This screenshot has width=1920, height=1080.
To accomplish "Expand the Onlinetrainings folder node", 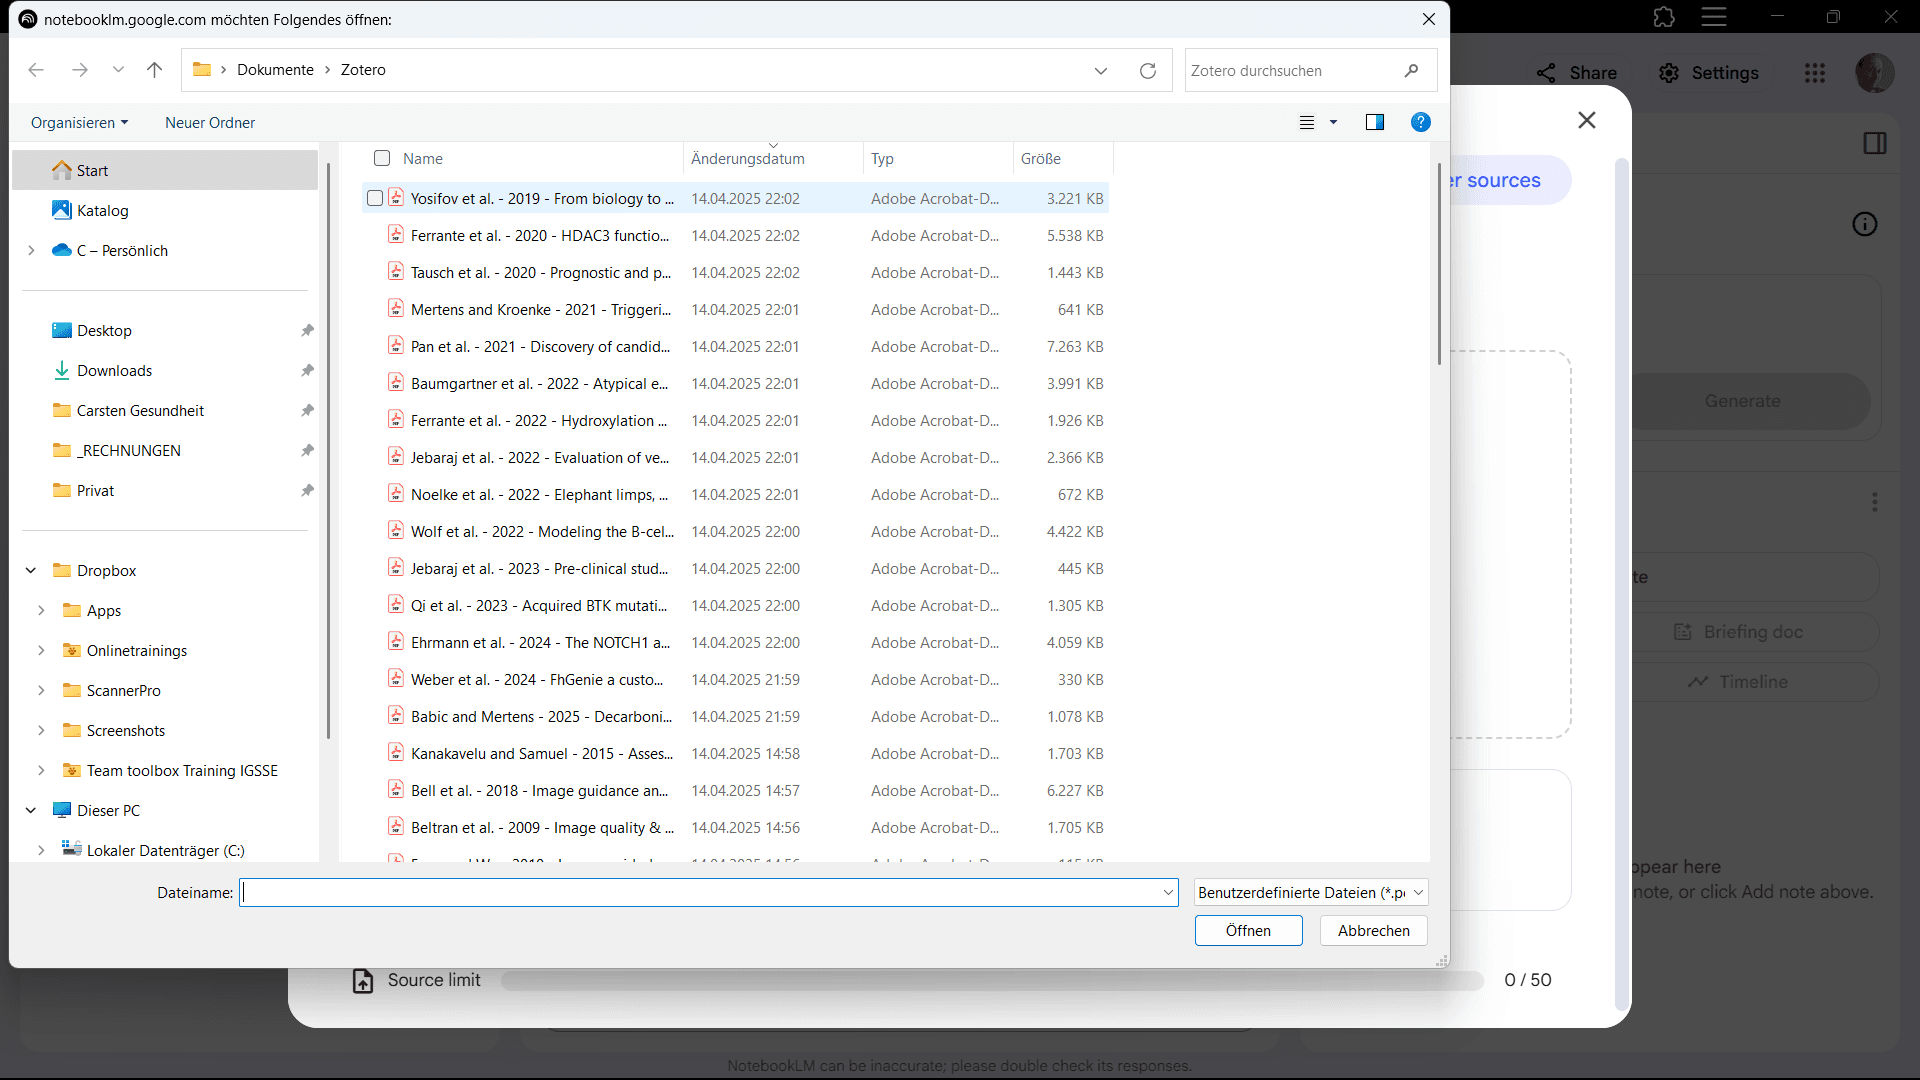I will point(41,651).
